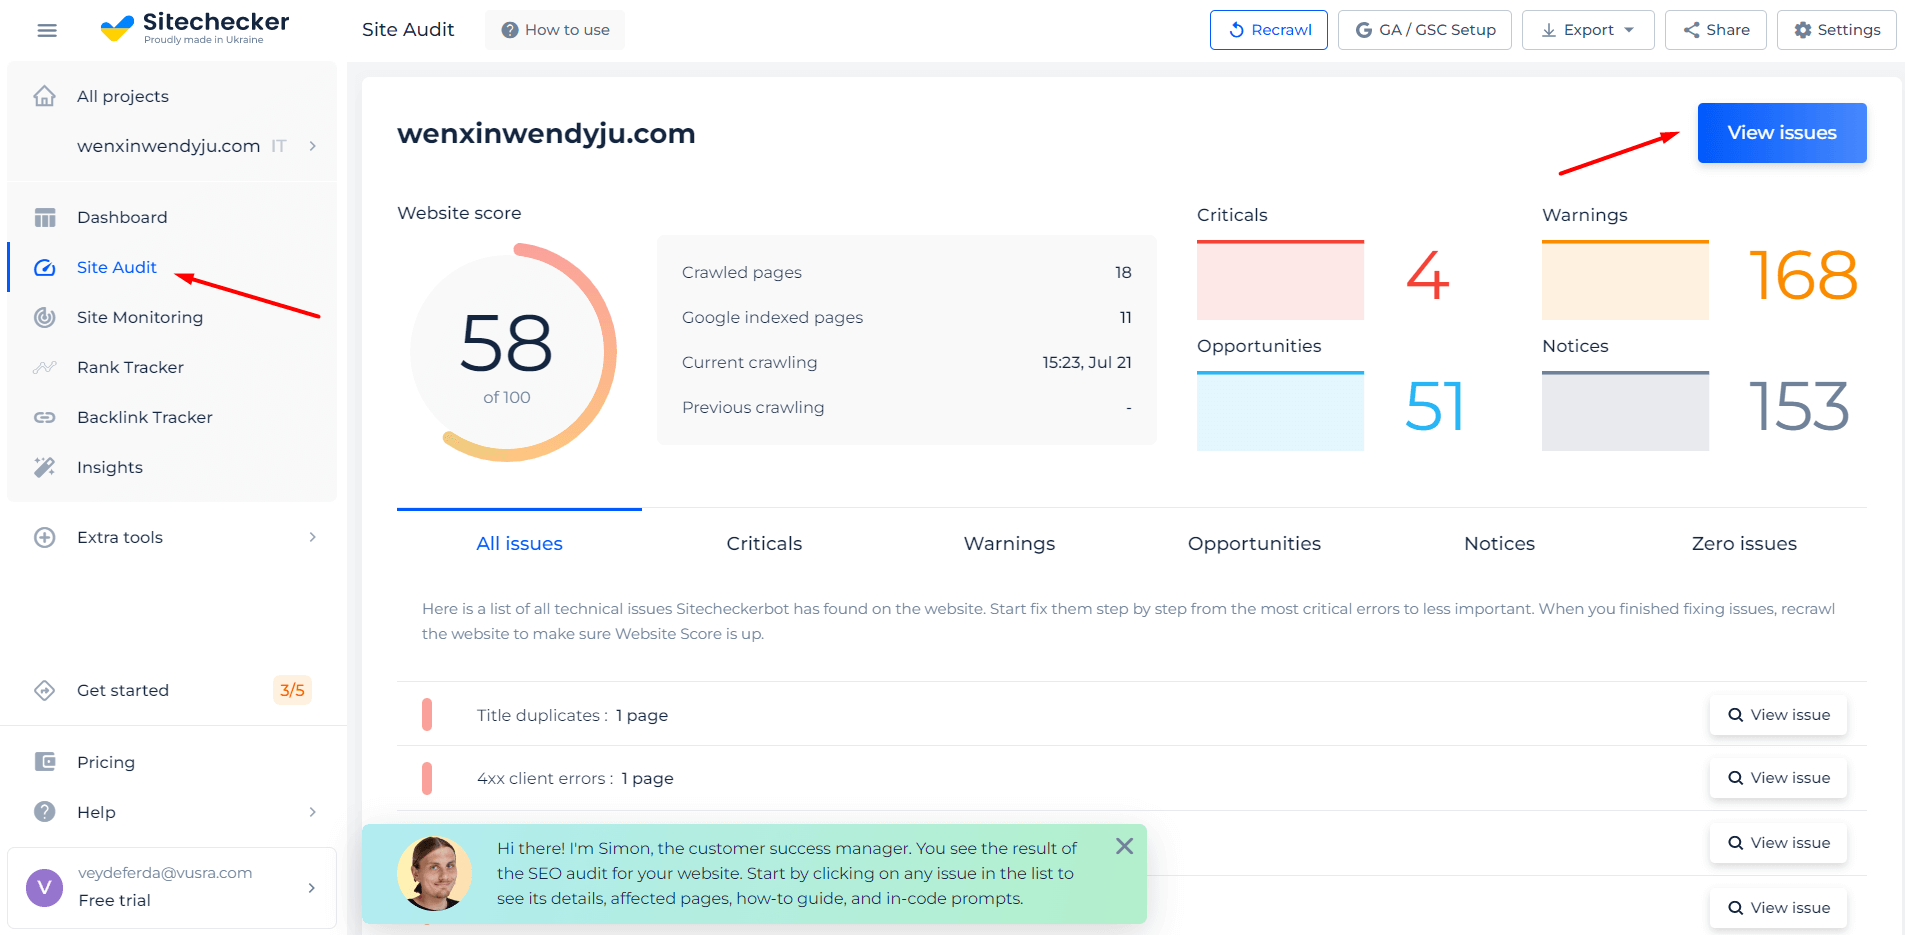This screenshot has height=935, width=1905.
Task: View issue for Title duplicates
Action: 1778,715
